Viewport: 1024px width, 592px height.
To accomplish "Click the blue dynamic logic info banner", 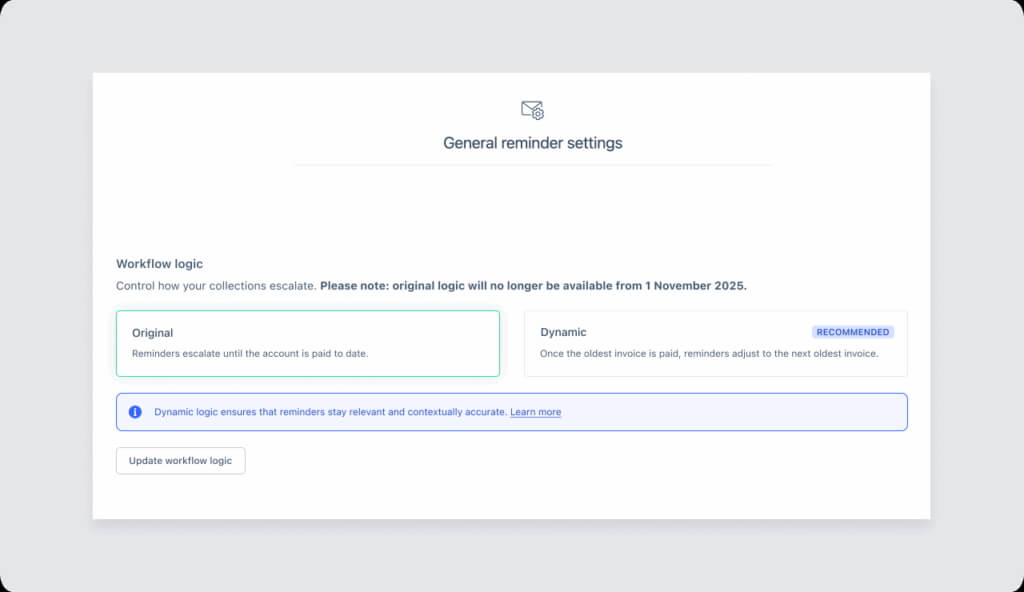I will pos(512,411).
